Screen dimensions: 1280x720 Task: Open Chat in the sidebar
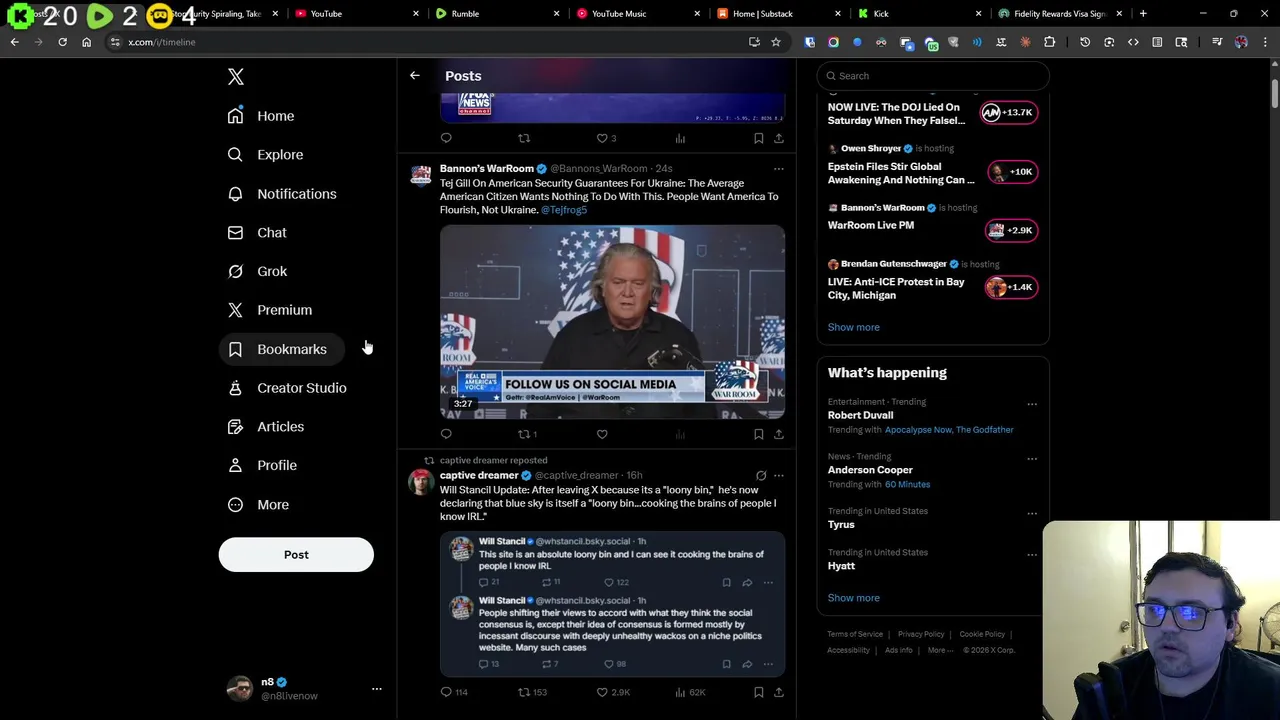pos(257,233)
